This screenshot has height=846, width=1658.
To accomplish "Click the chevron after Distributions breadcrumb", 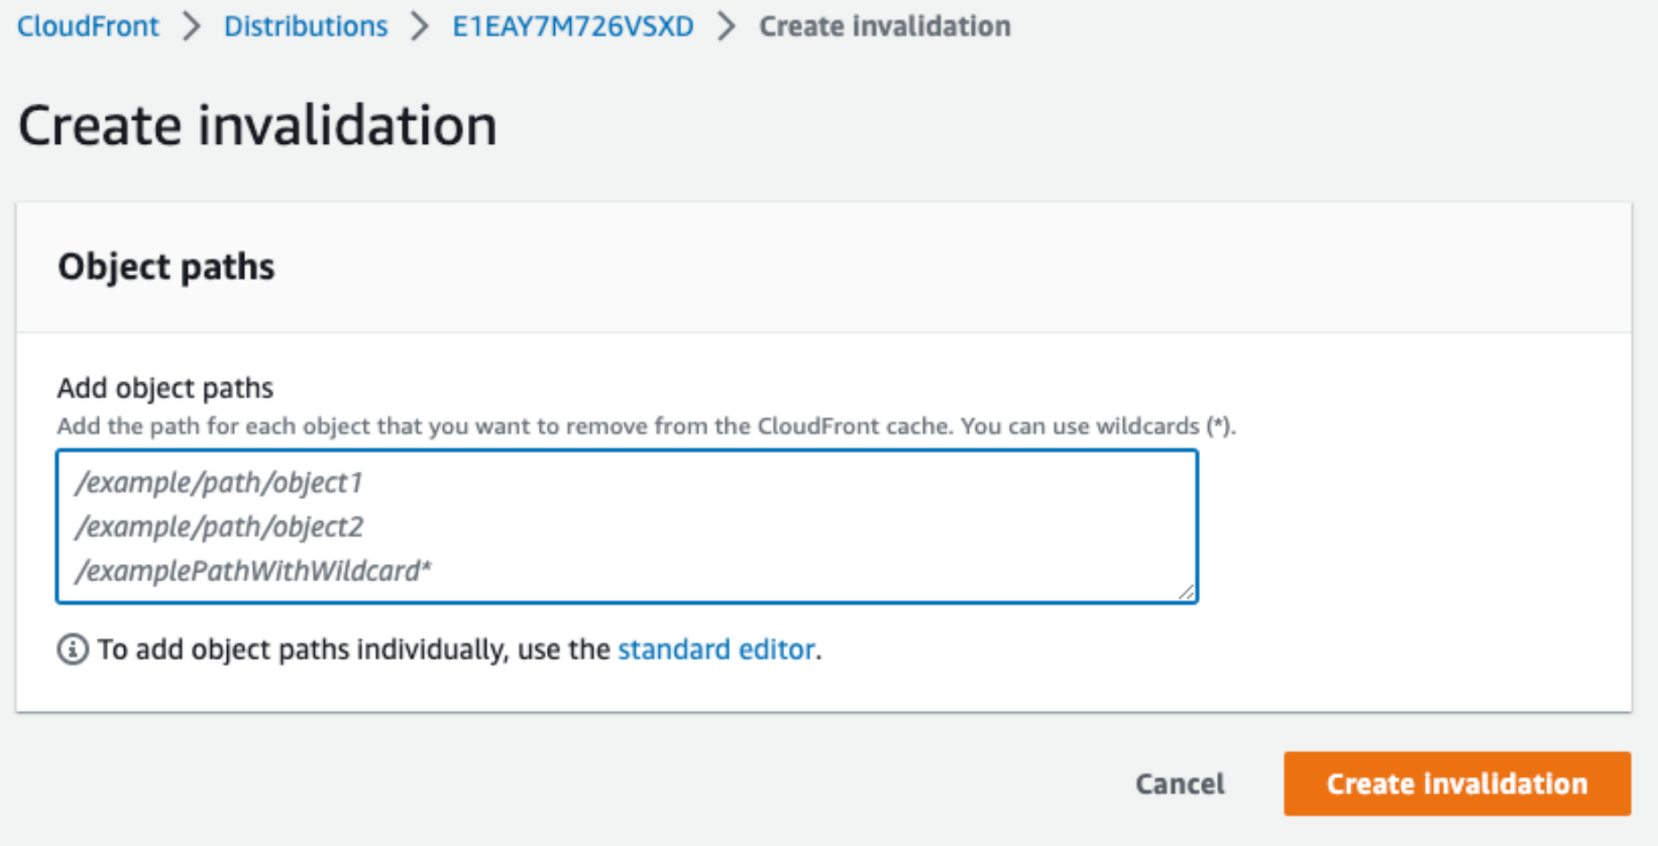I will coord(421,26).
